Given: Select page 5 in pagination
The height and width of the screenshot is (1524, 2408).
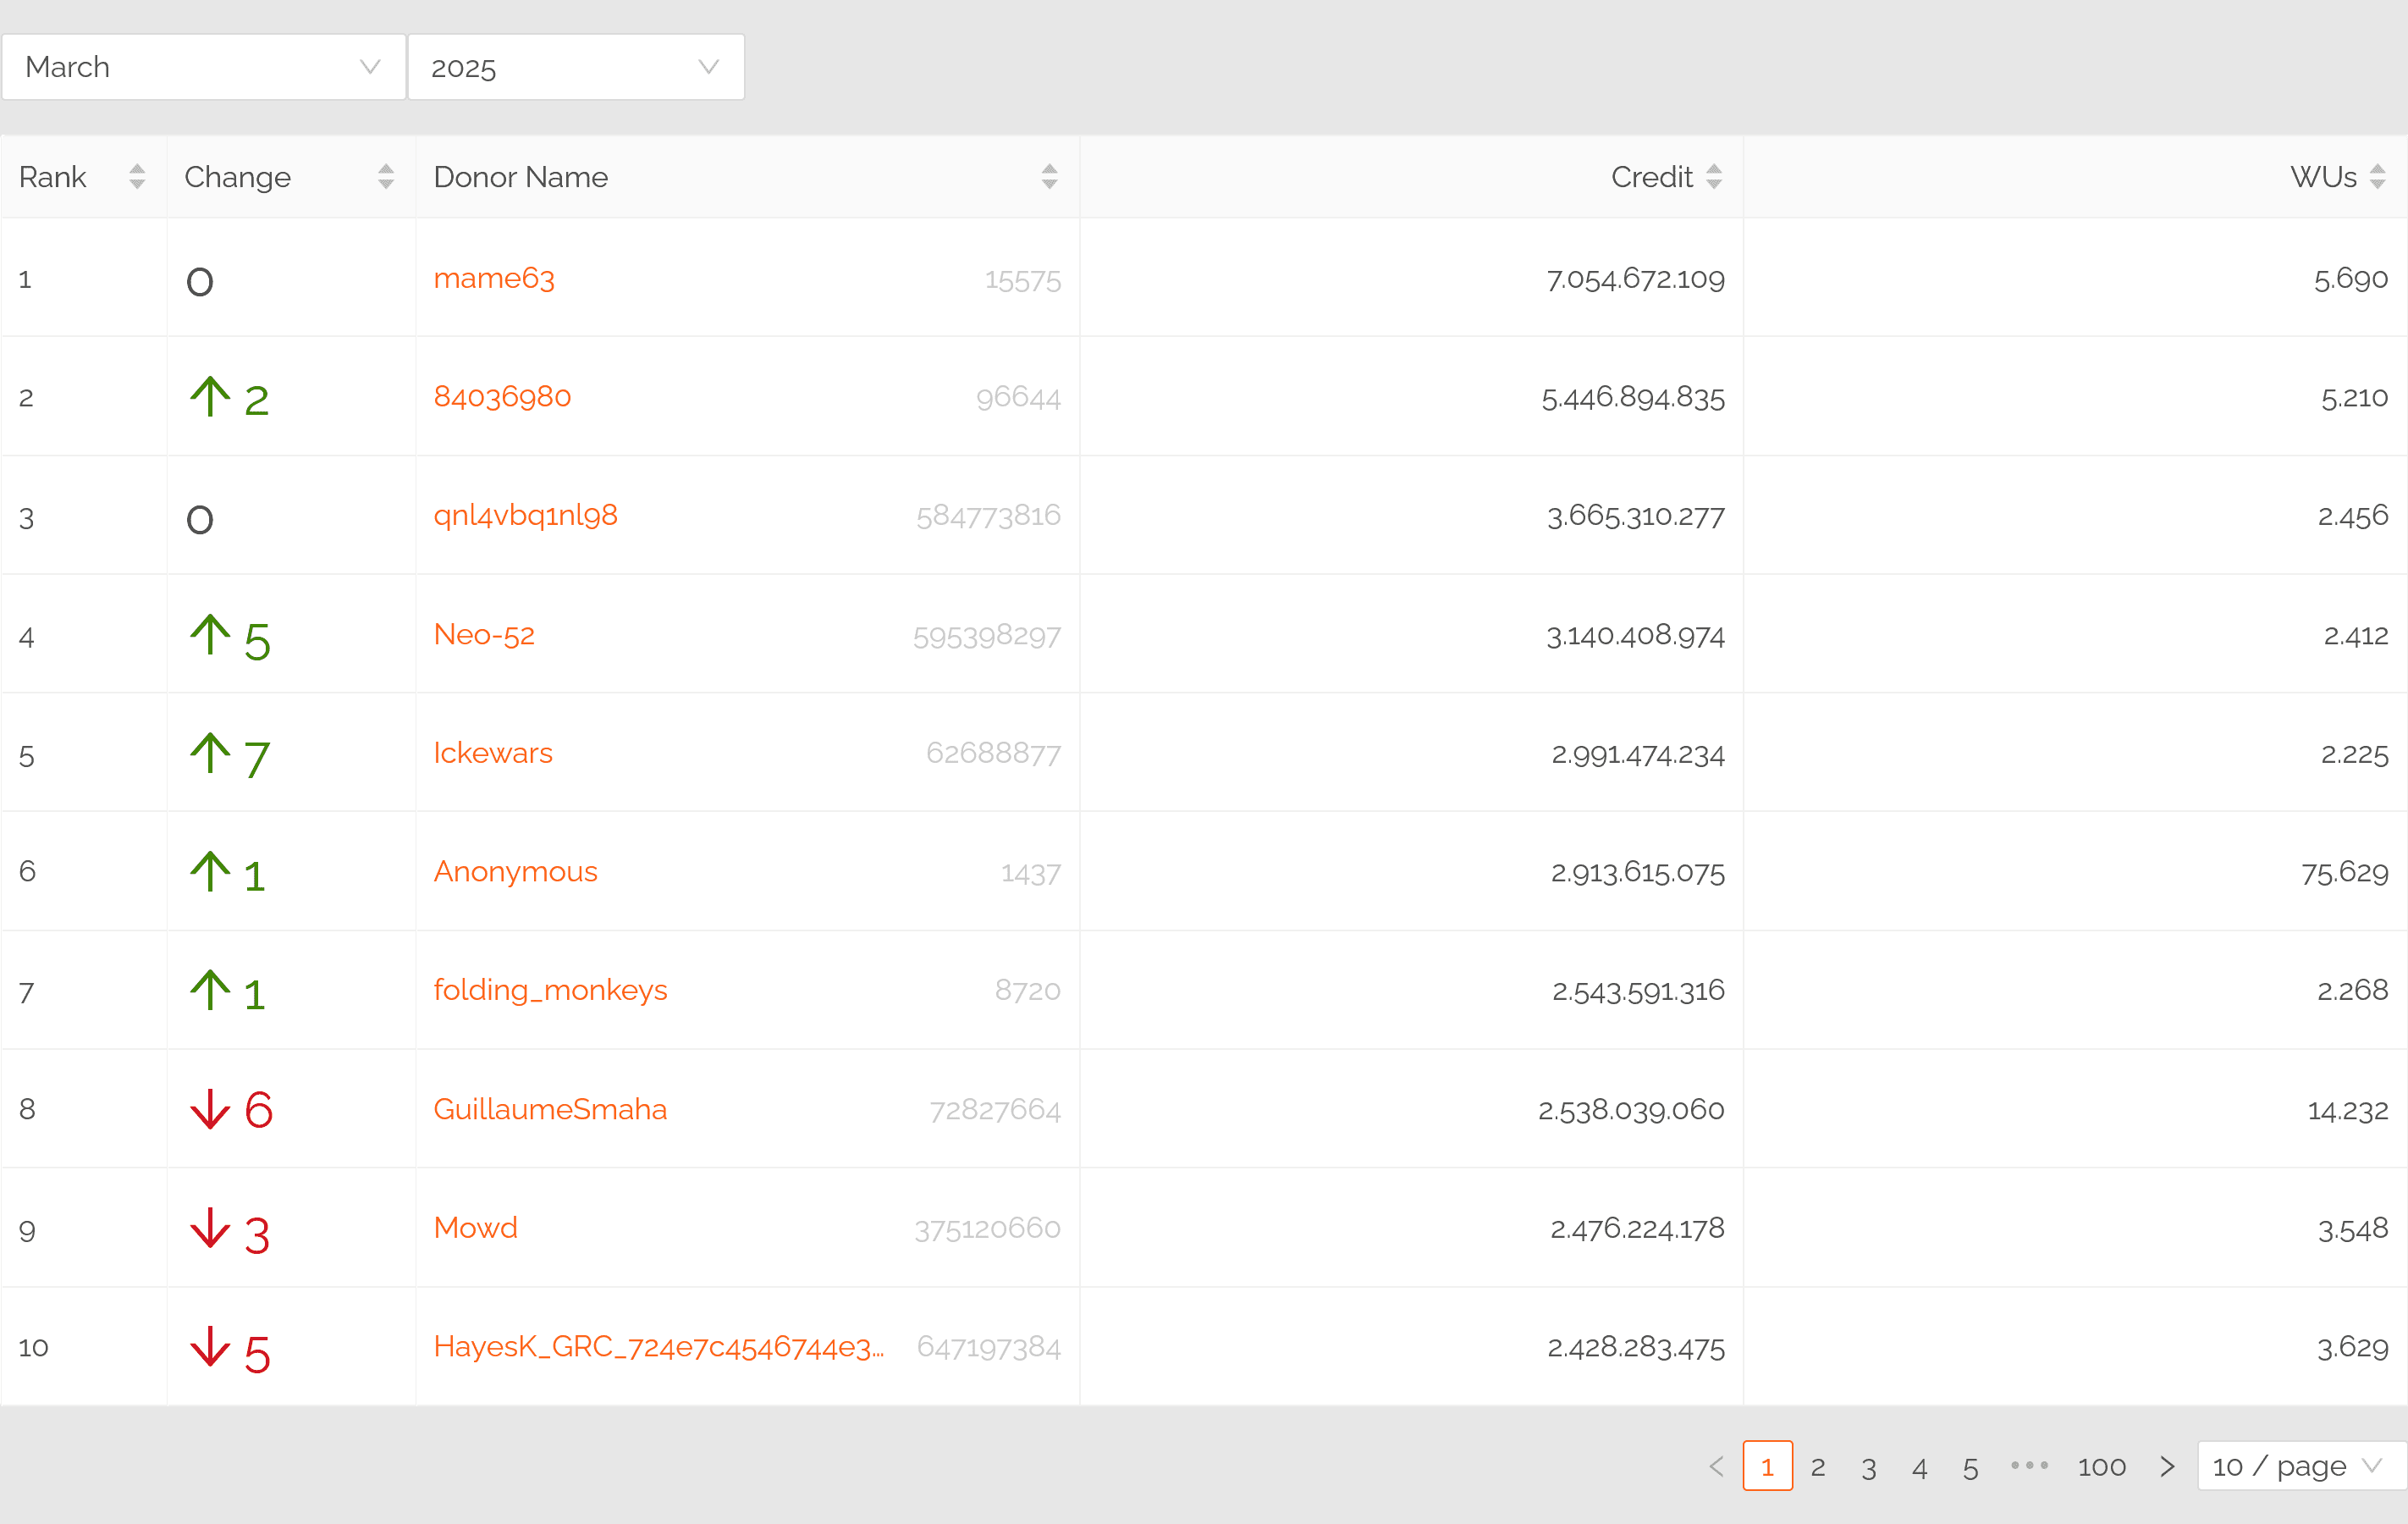Looking at the screenshot, I should point(1970,1467).
